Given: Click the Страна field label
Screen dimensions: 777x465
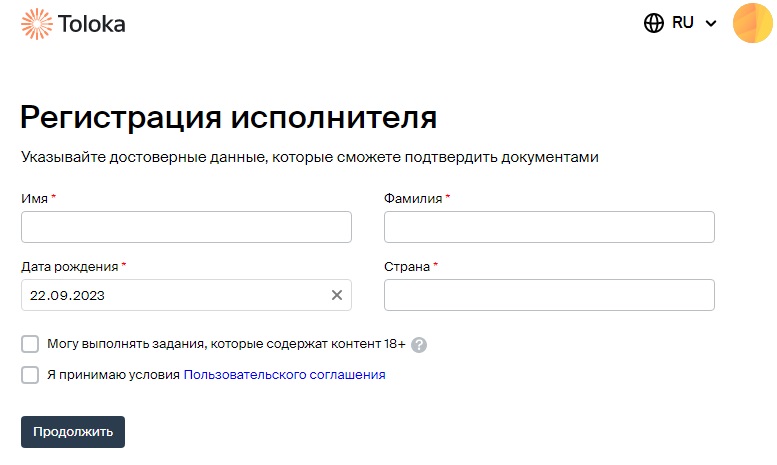Looking at the screenshot, I should [x=407, y=267].
